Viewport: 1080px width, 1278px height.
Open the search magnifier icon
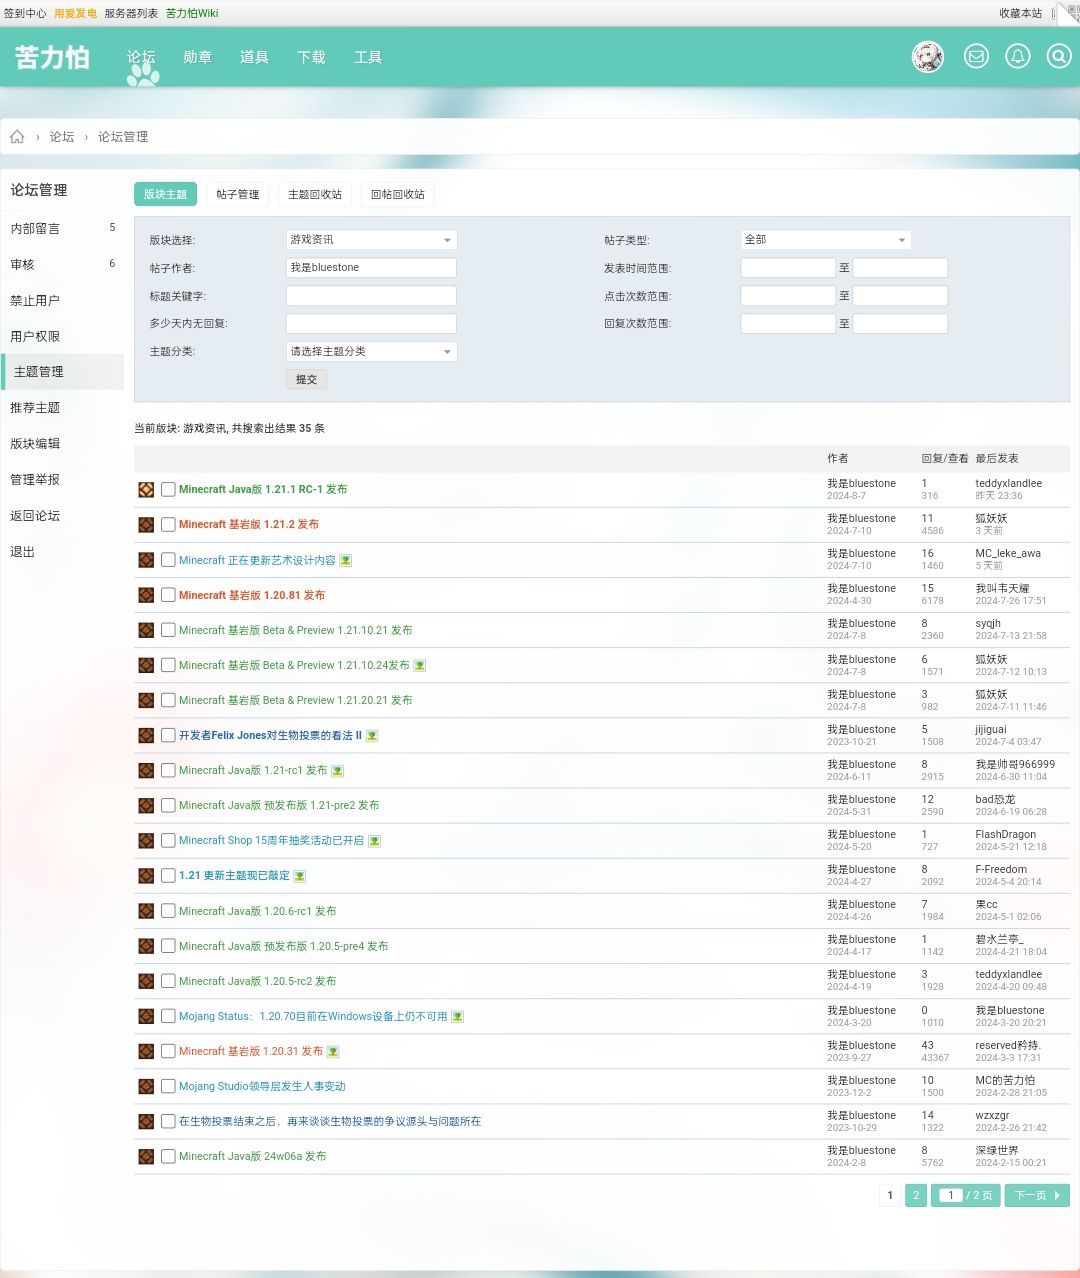[1058, 57]
